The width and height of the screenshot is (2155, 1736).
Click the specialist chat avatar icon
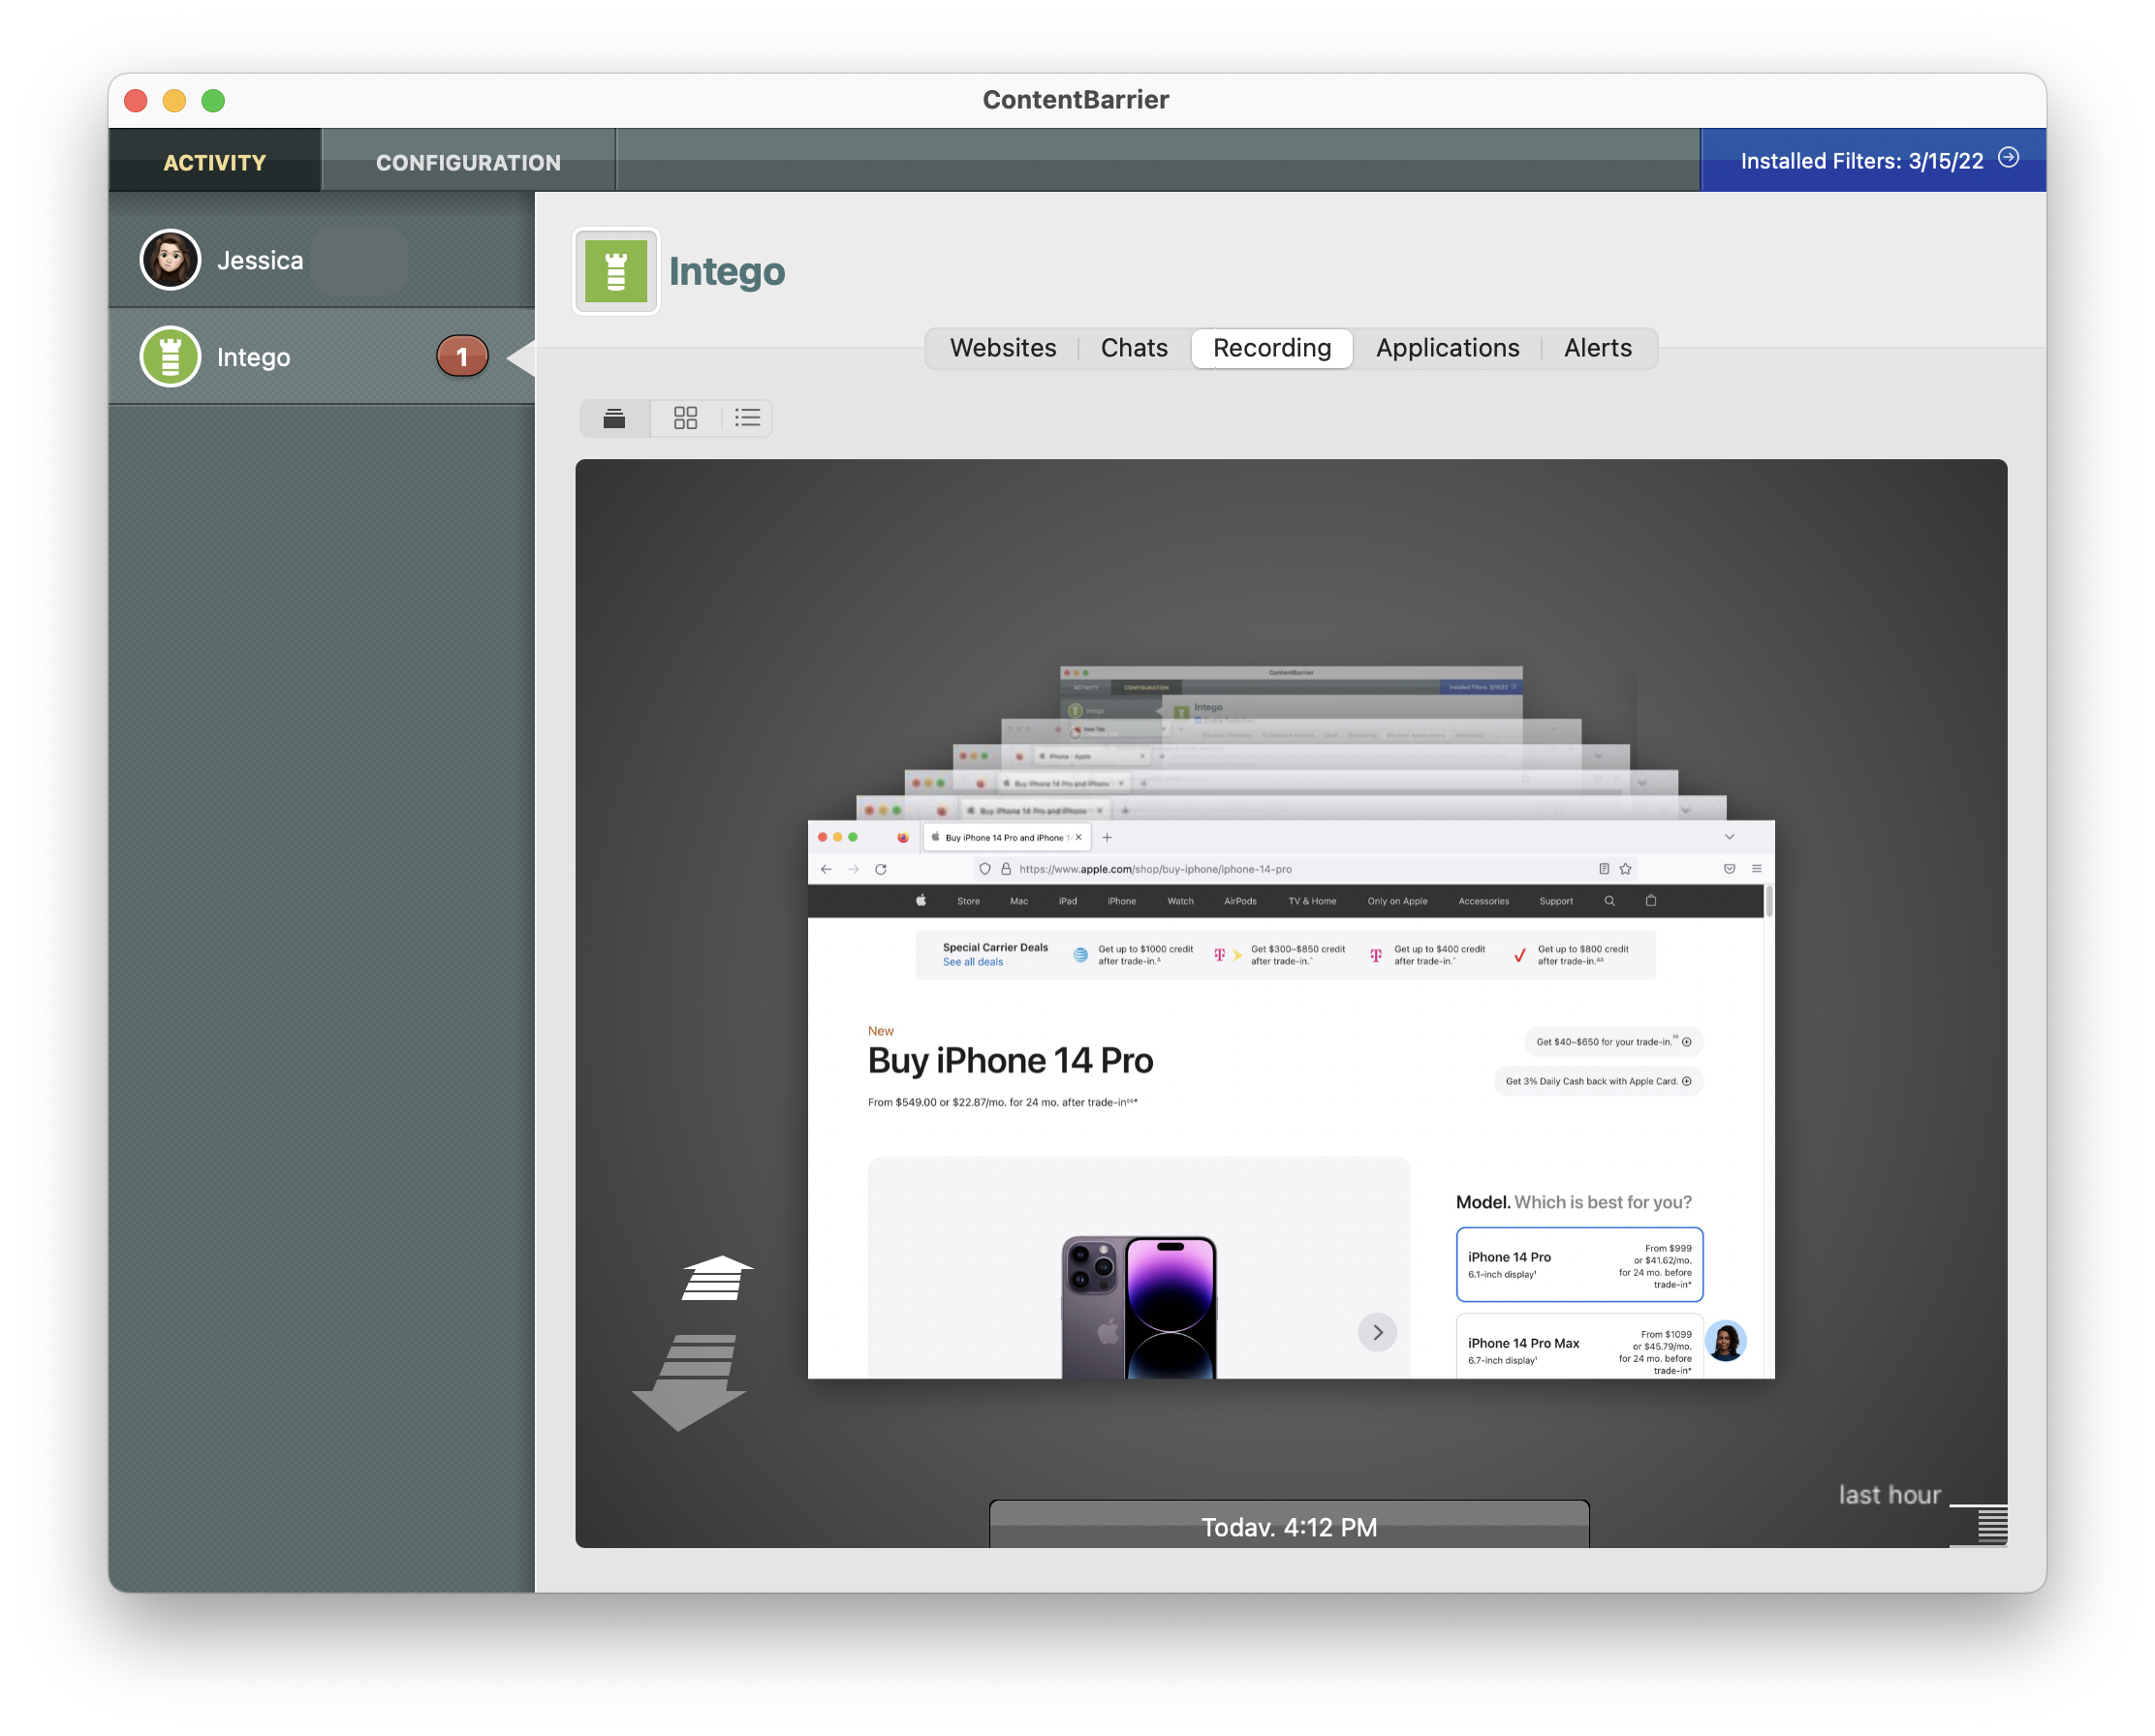click(x=1725, y=1342)
